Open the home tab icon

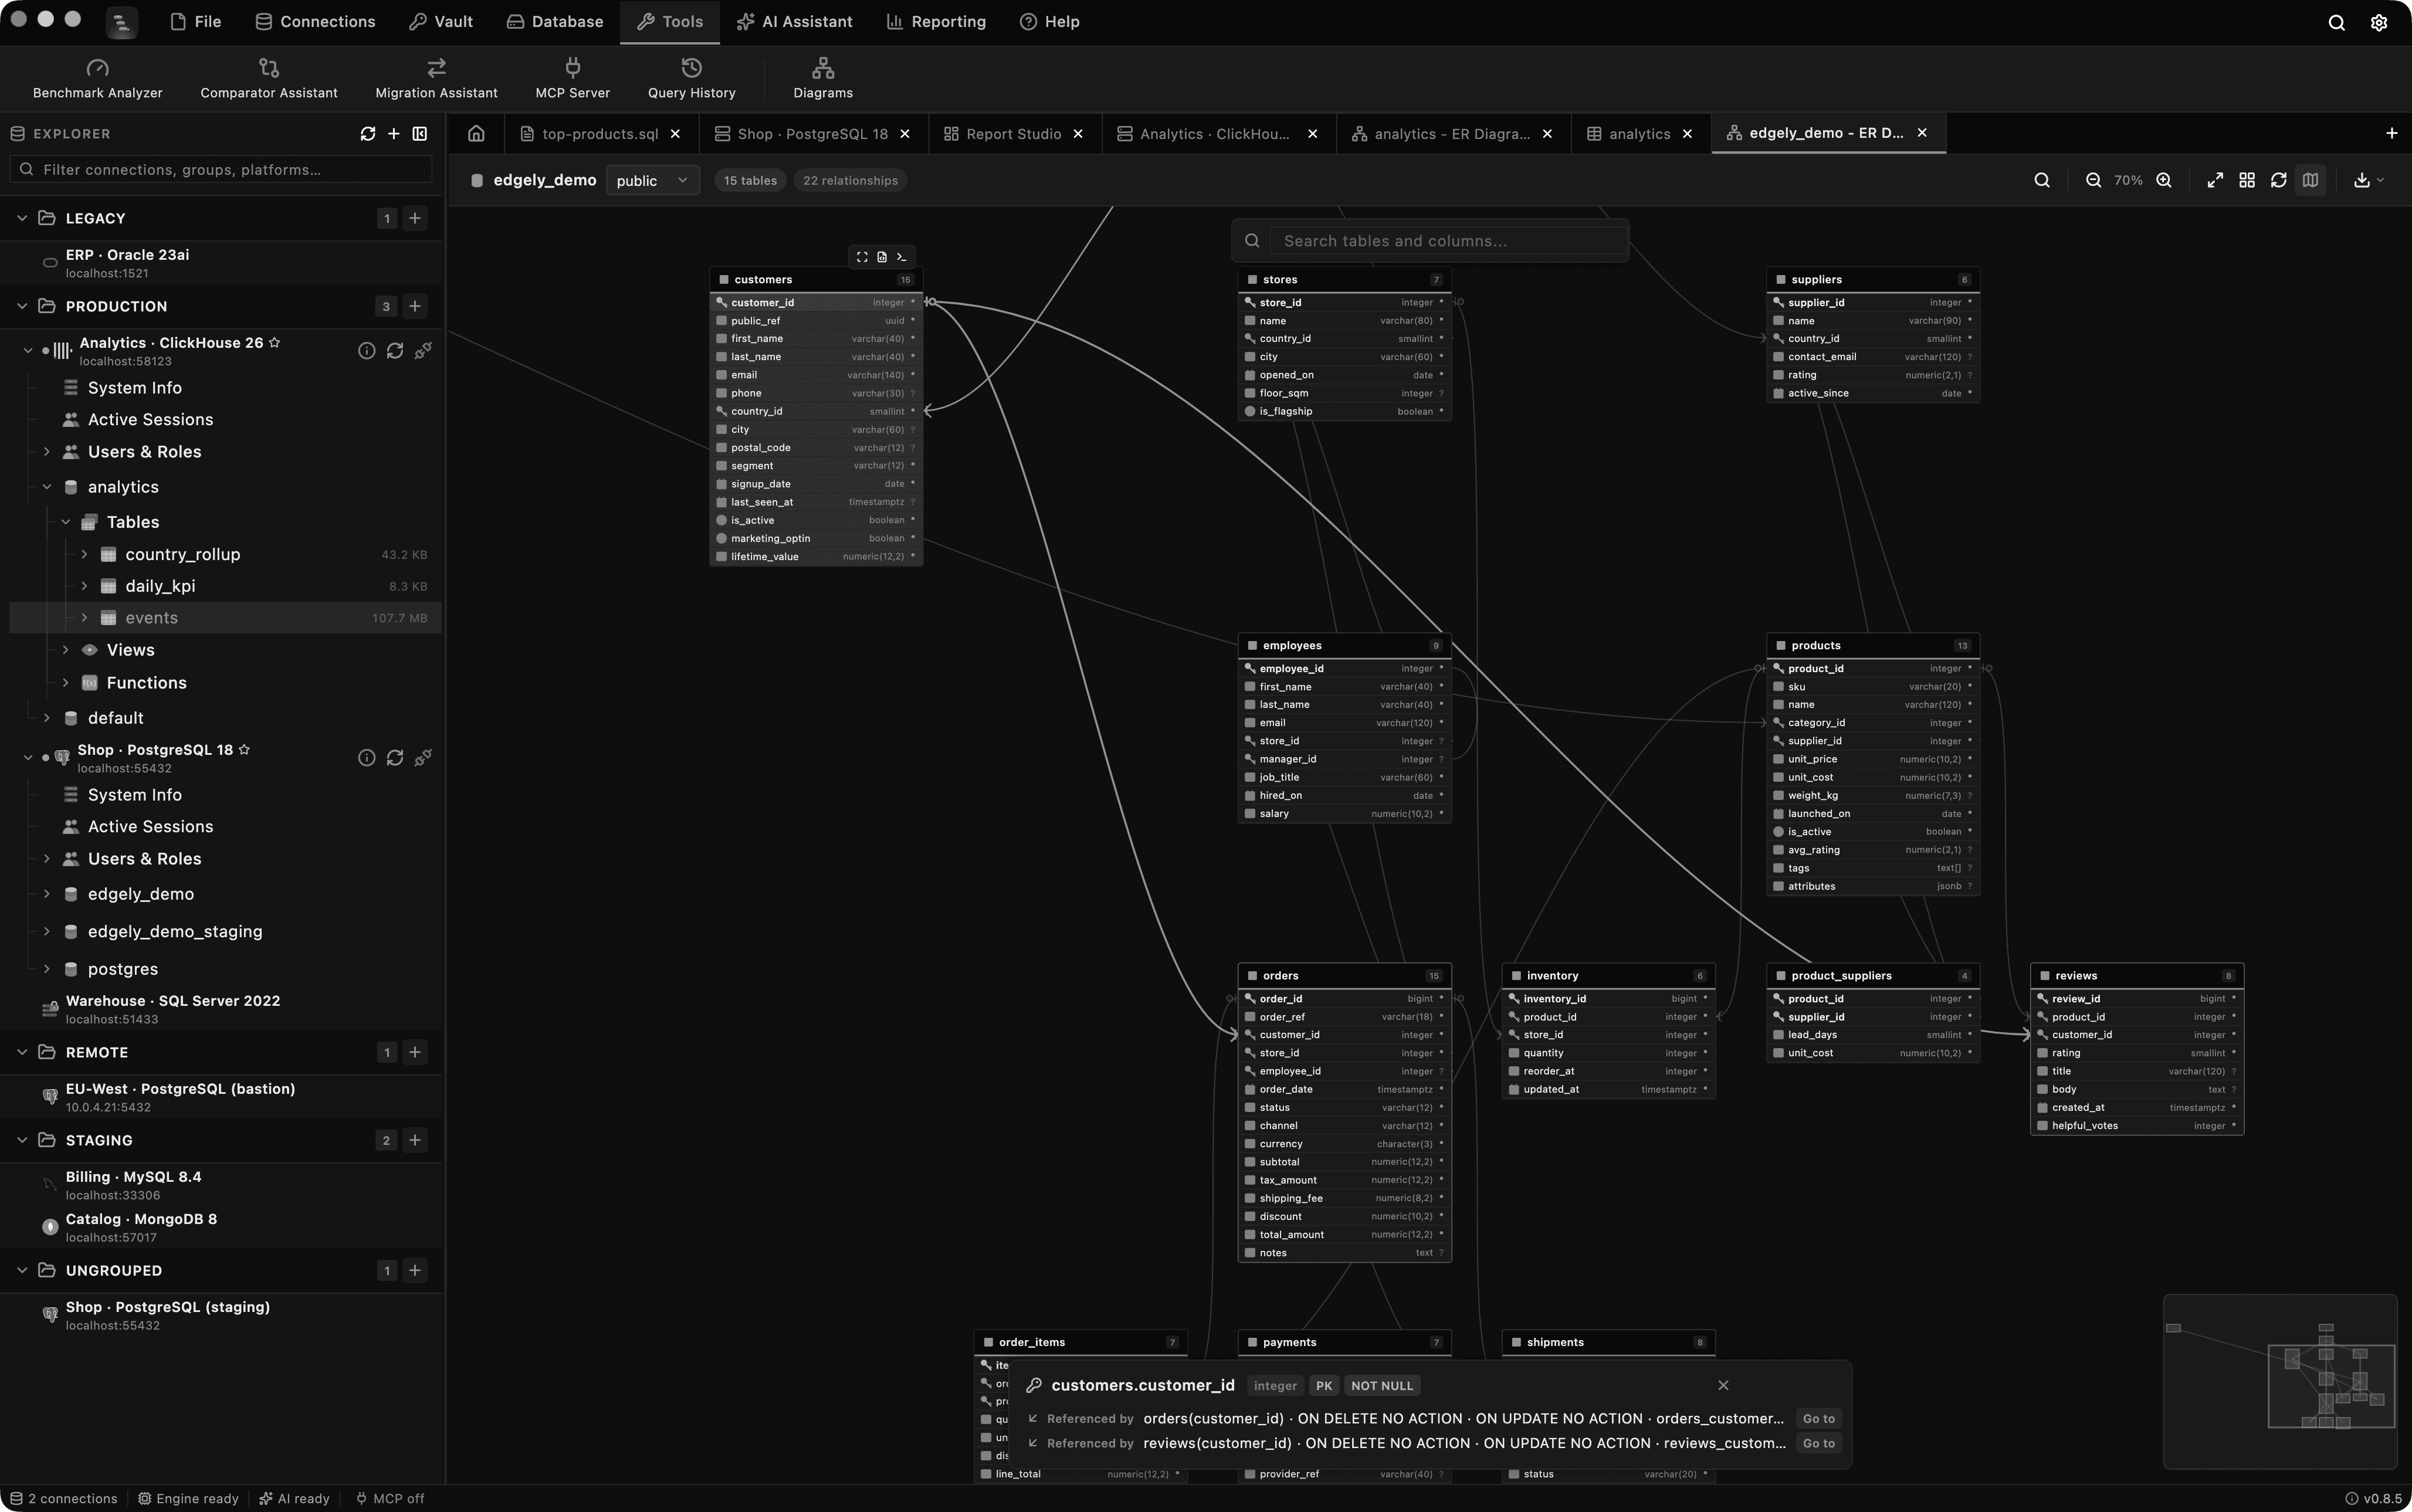point(476,134)
